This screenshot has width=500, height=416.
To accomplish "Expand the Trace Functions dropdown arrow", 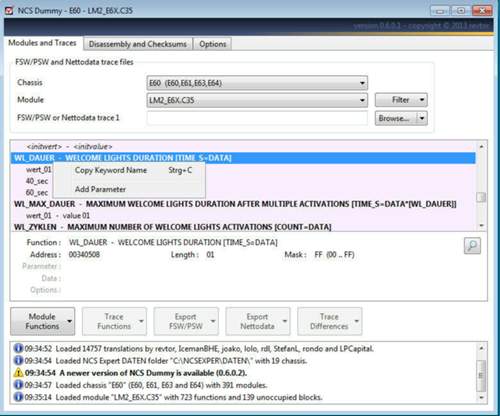I will click(x=141, y=321).
